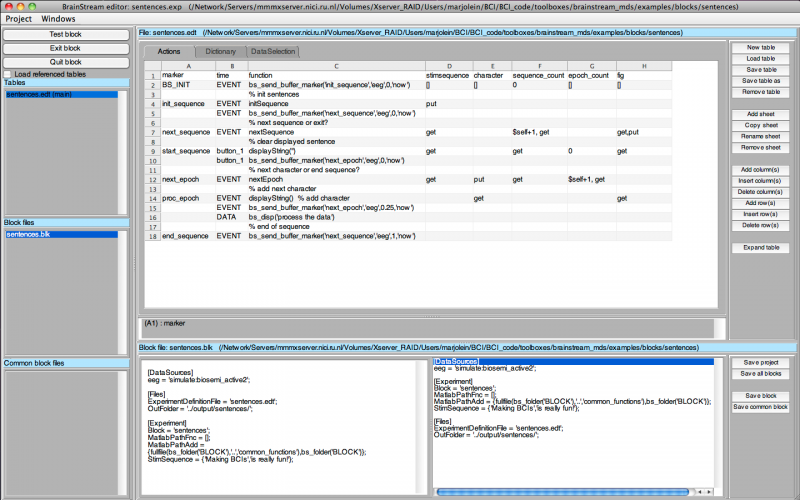Expand the table with Expand table
This screenshot has width=800, height=500.
pos(760,247)
